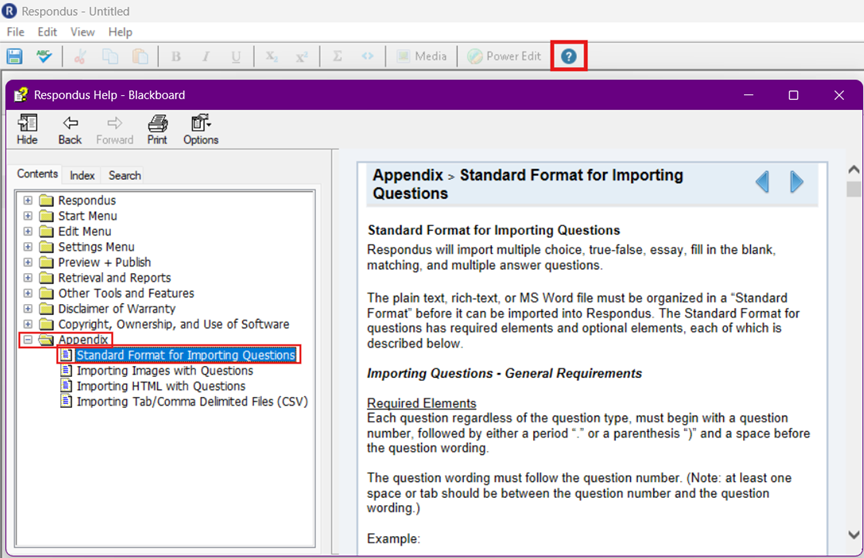
Task: Click the help pane scroll down arrow
Action: [x=854, y=534]
